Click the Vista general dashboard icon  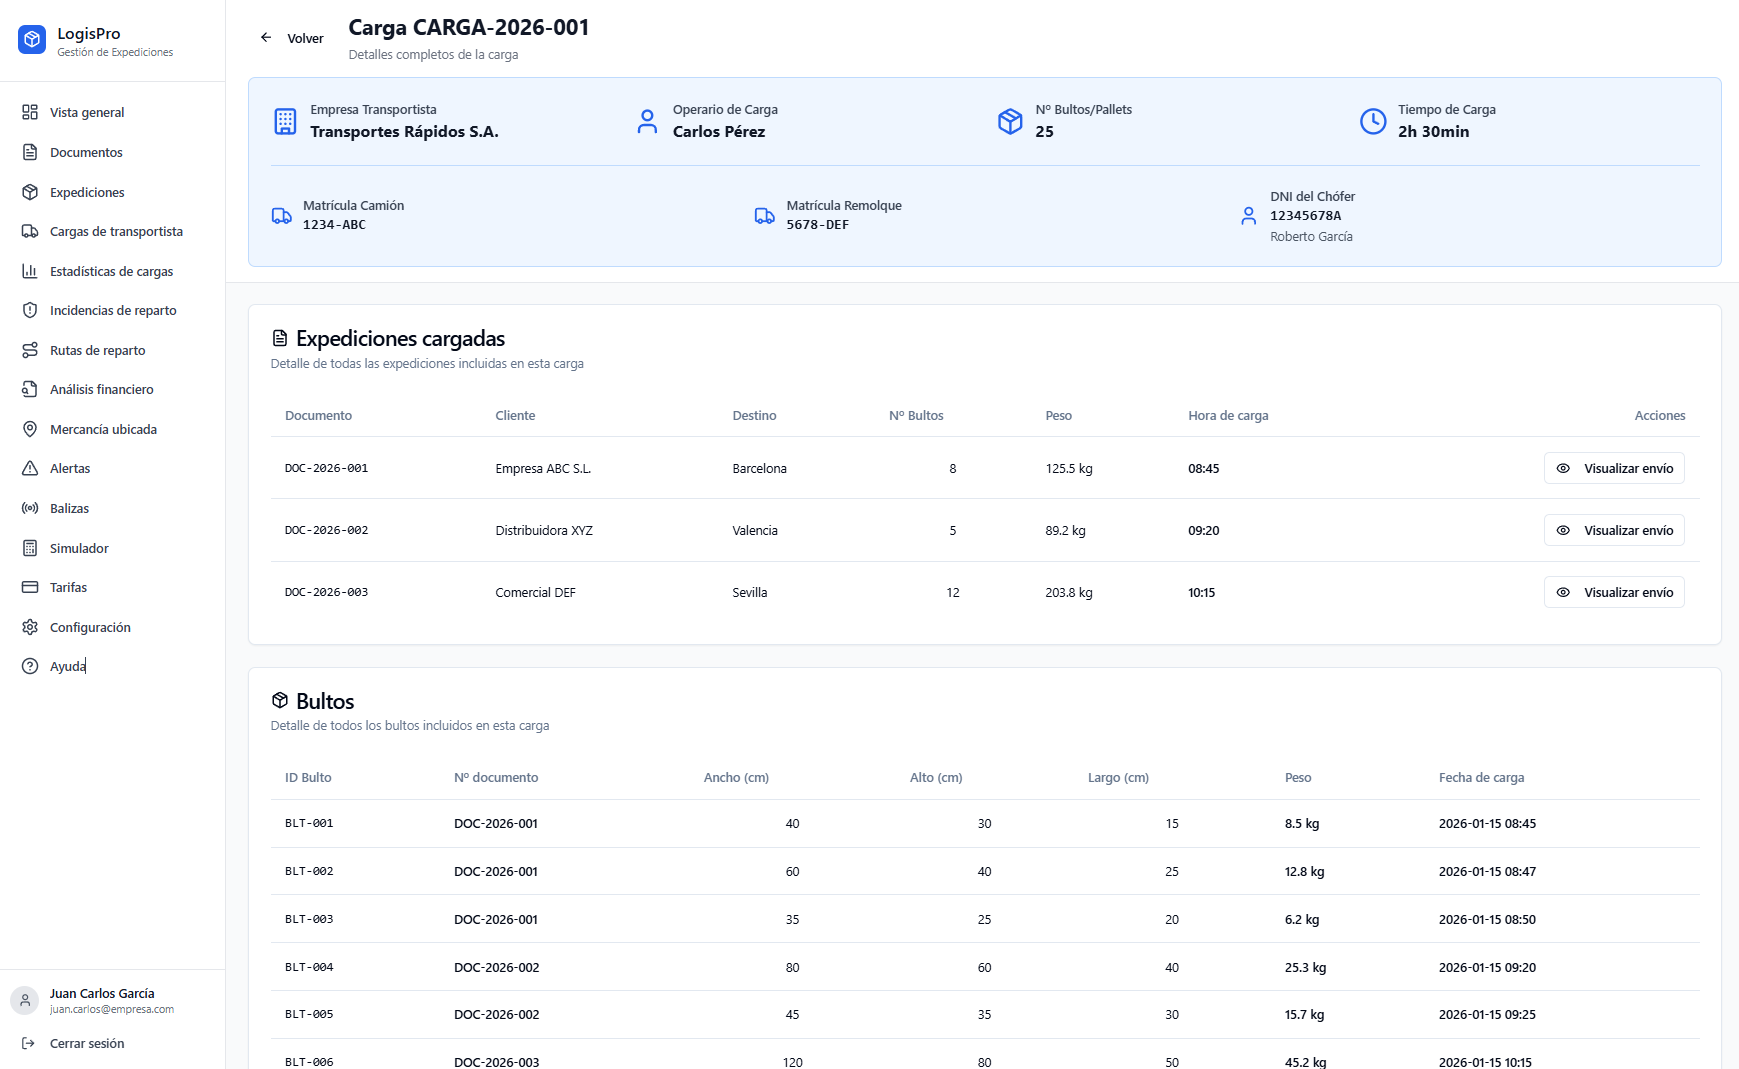click(x=30, y=113)
